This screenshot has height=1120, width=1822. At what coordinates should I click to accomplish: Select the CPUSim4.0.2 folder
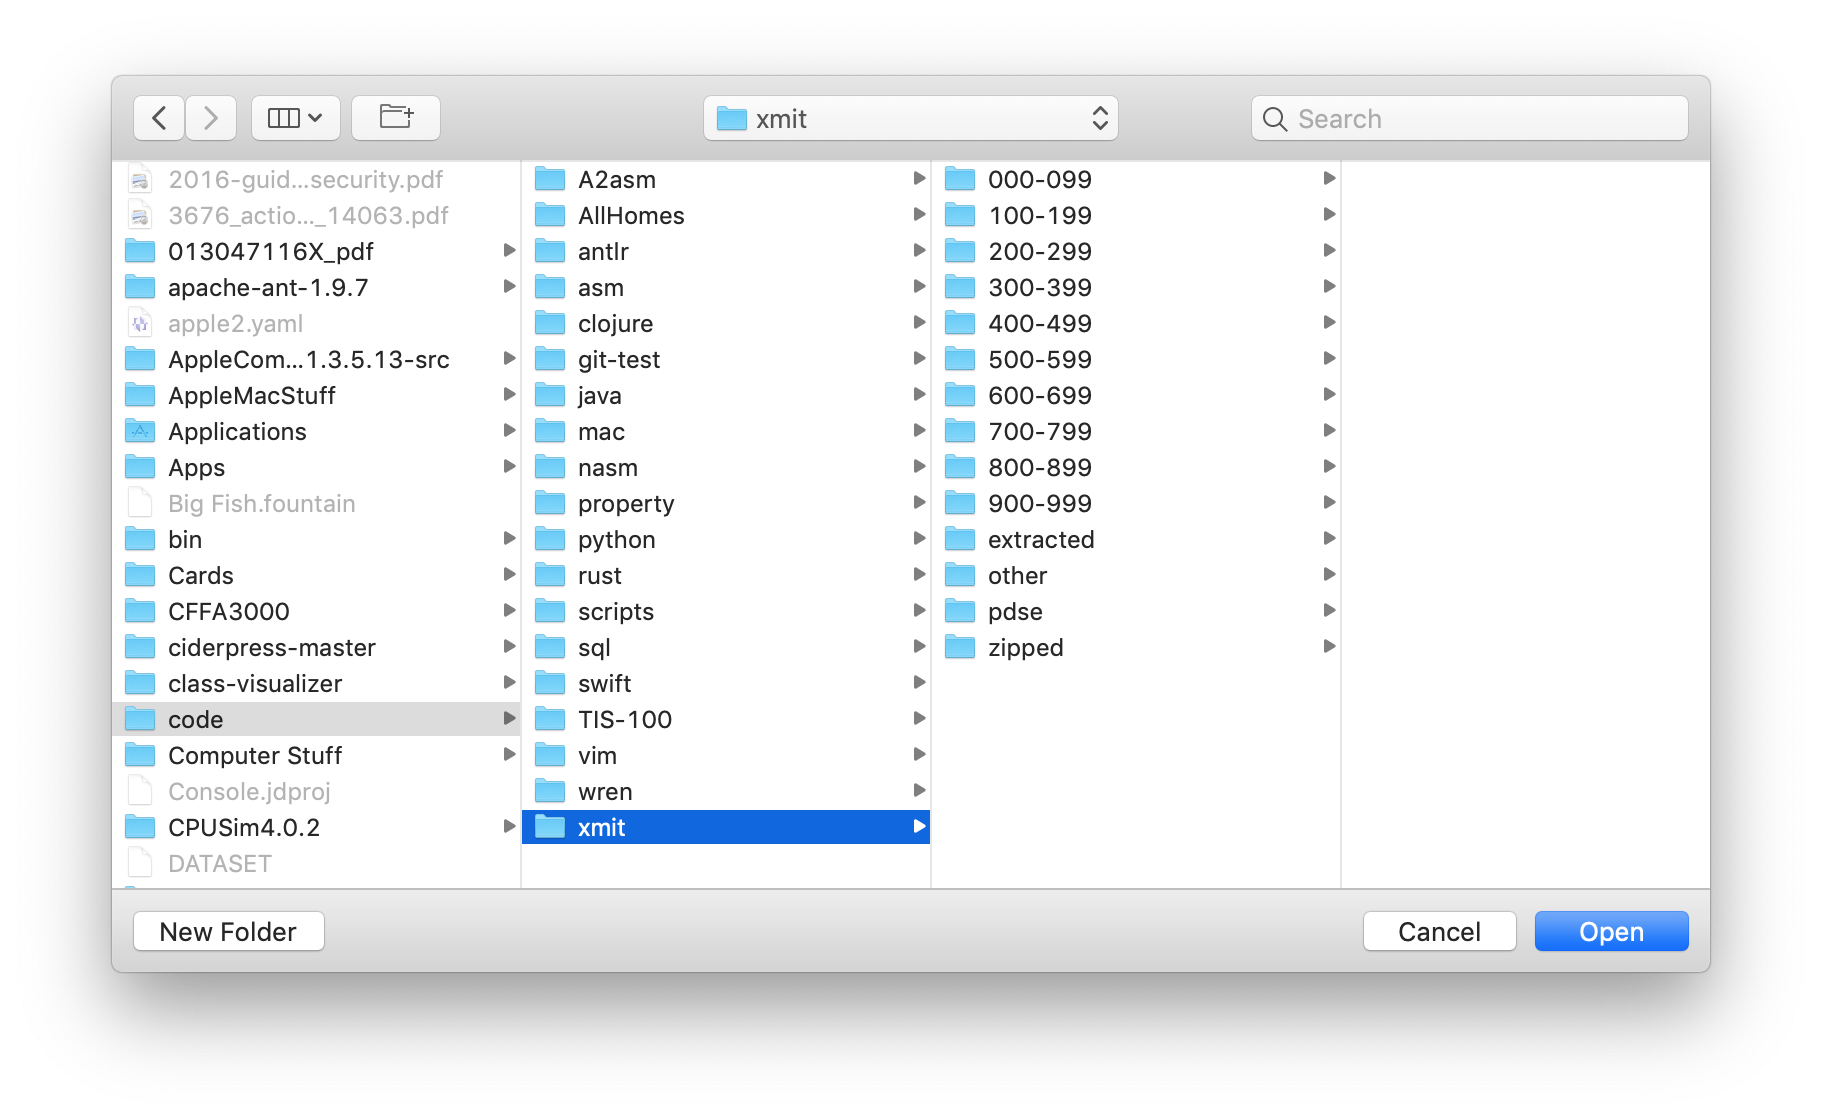click(316, 827)
